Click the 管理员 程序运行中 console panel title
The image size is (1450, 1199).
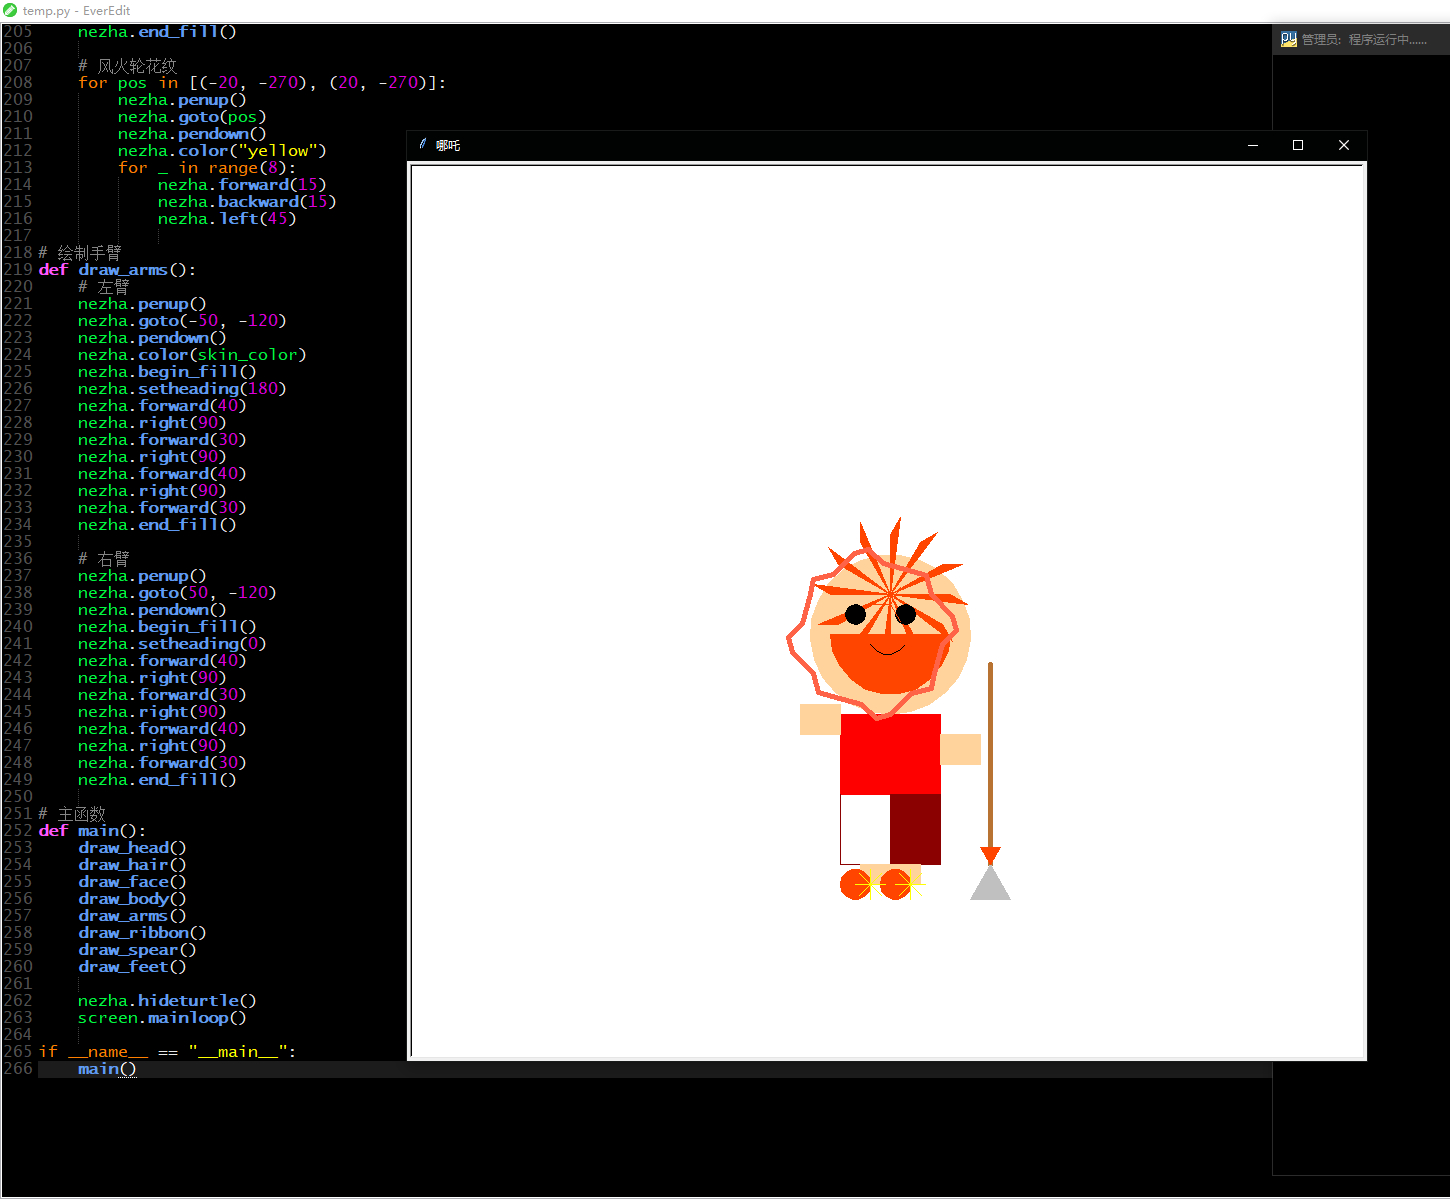[1364, 40]
